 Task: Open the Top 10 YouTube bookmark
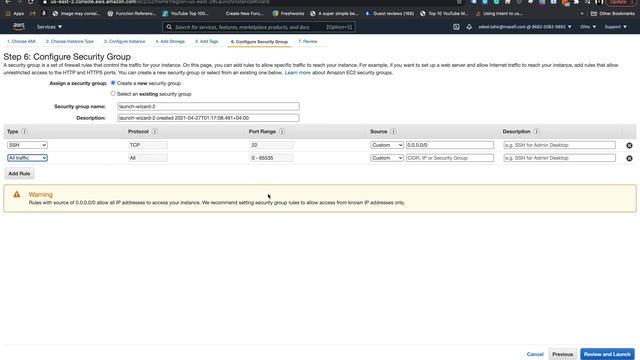(x=444, y=13)
